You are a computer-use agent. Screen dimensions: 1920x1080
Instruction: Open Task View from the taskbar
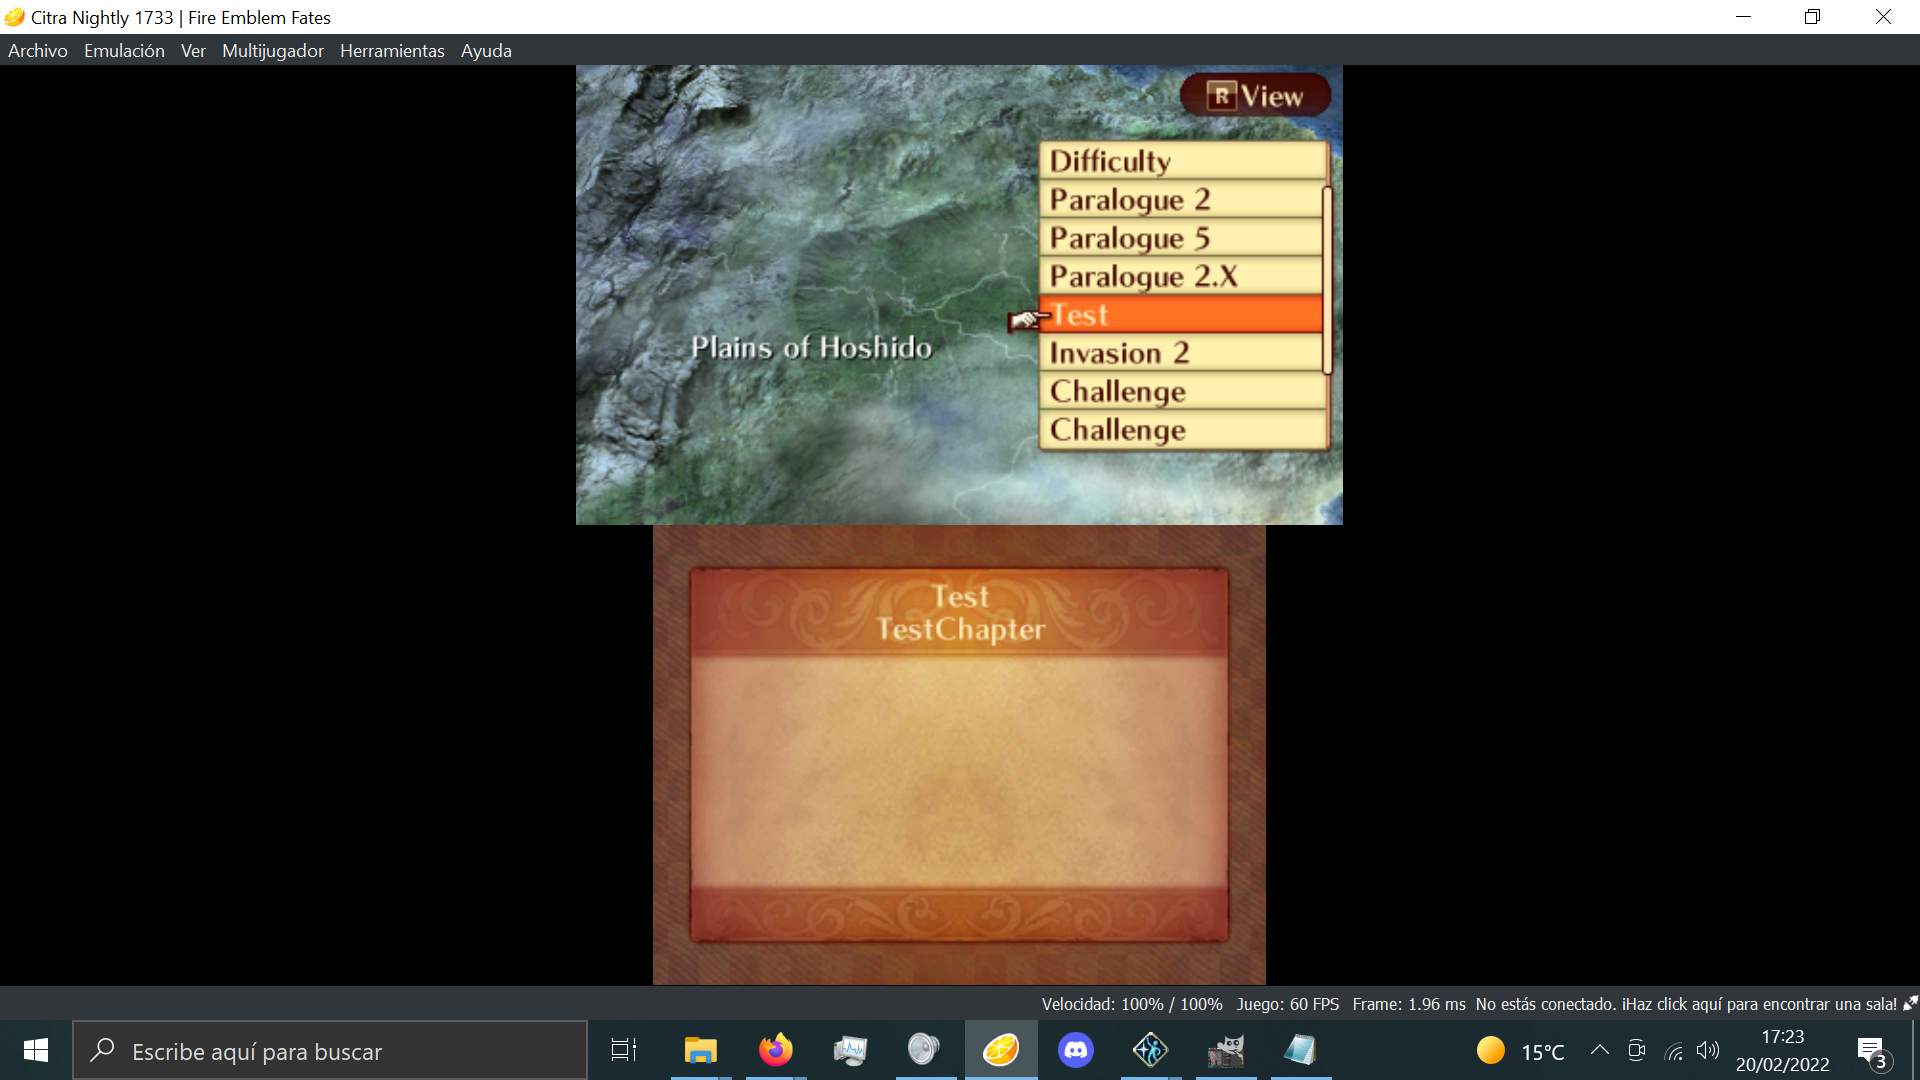coord(624,1050)
